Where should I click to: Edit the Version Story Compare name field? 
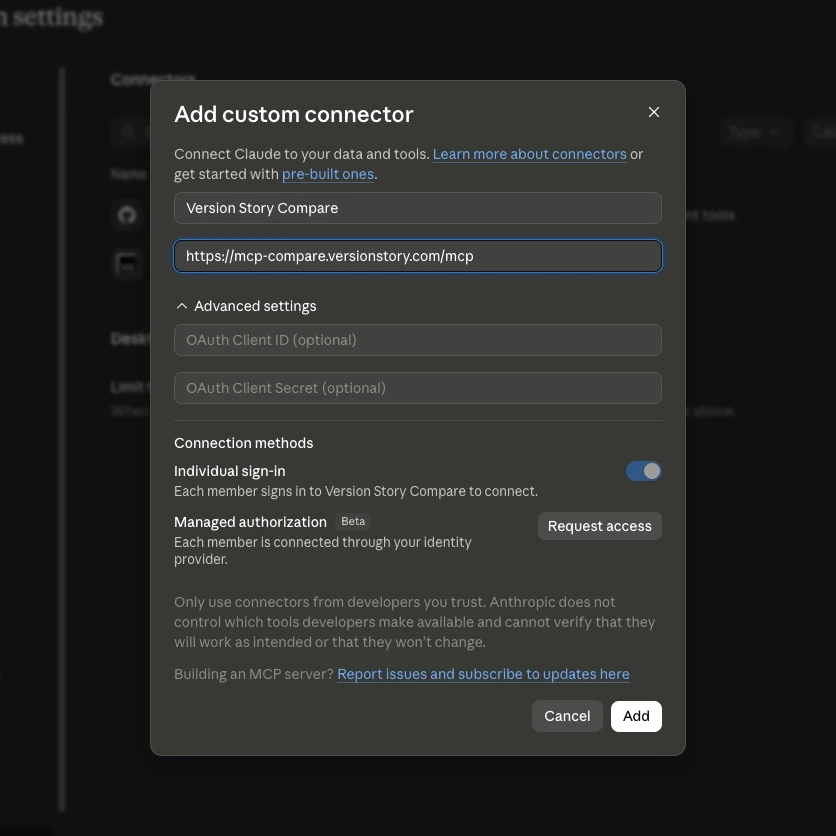417,208
